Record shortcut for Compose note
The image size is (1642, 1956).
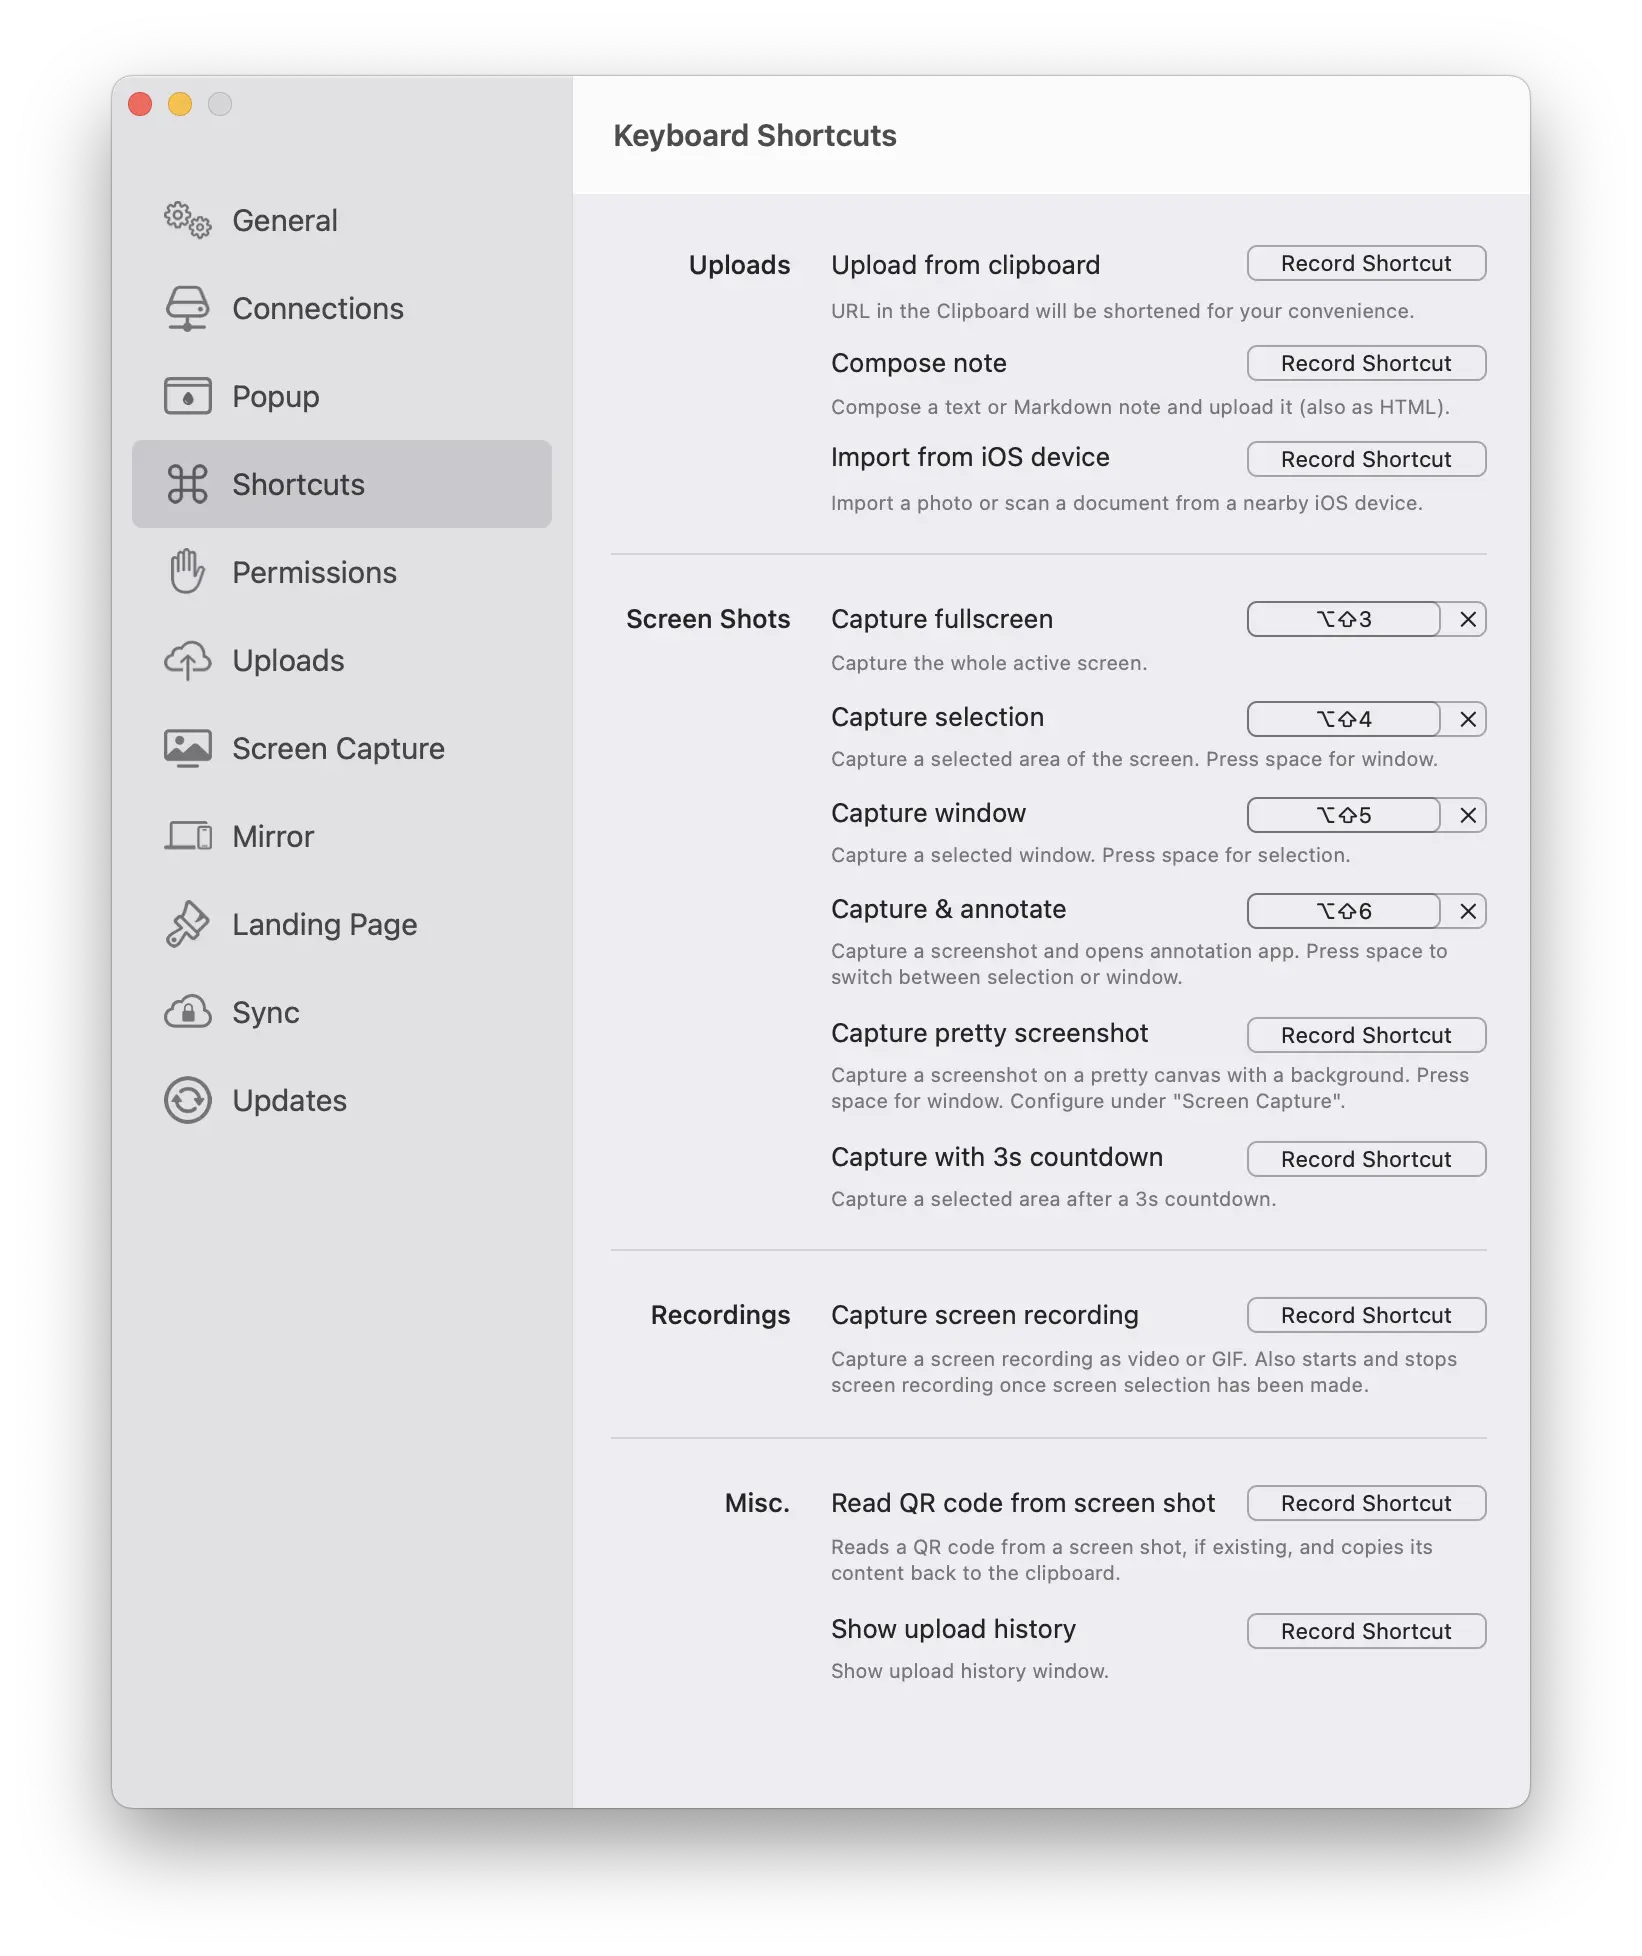point(1365,363)
